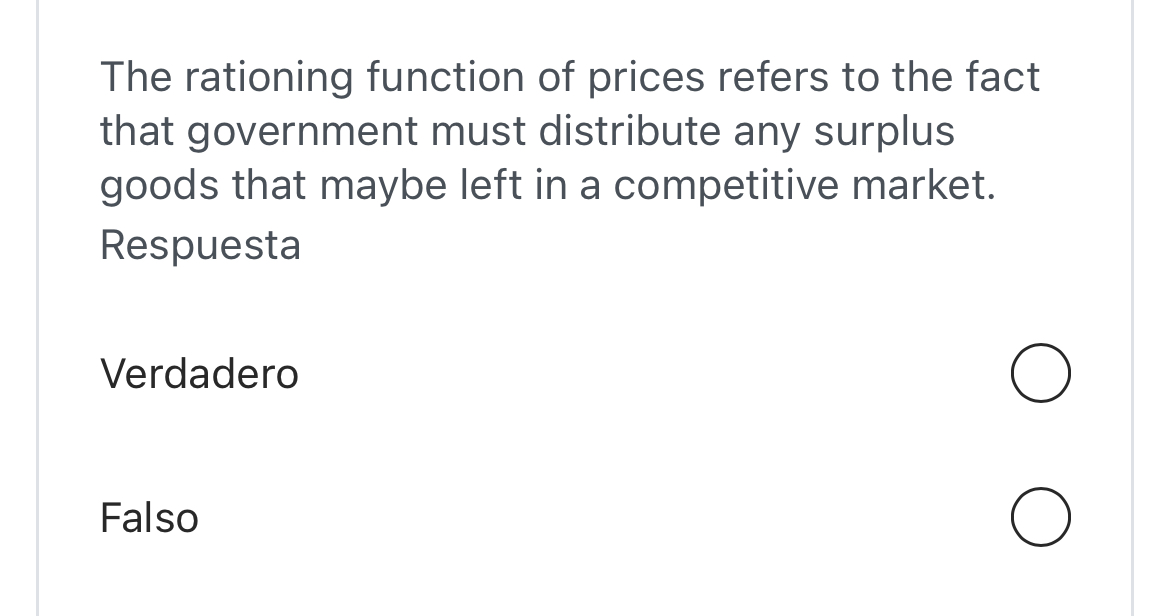Select the second answer row
The image size is (1170, 616).
tap(600, 517)
